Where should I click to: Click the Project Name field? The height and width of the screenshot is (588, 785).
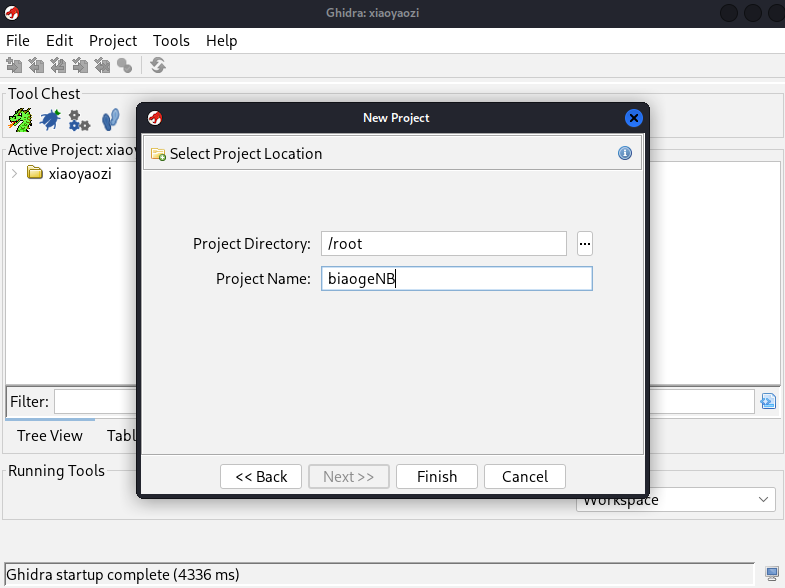tap(457, 279)
